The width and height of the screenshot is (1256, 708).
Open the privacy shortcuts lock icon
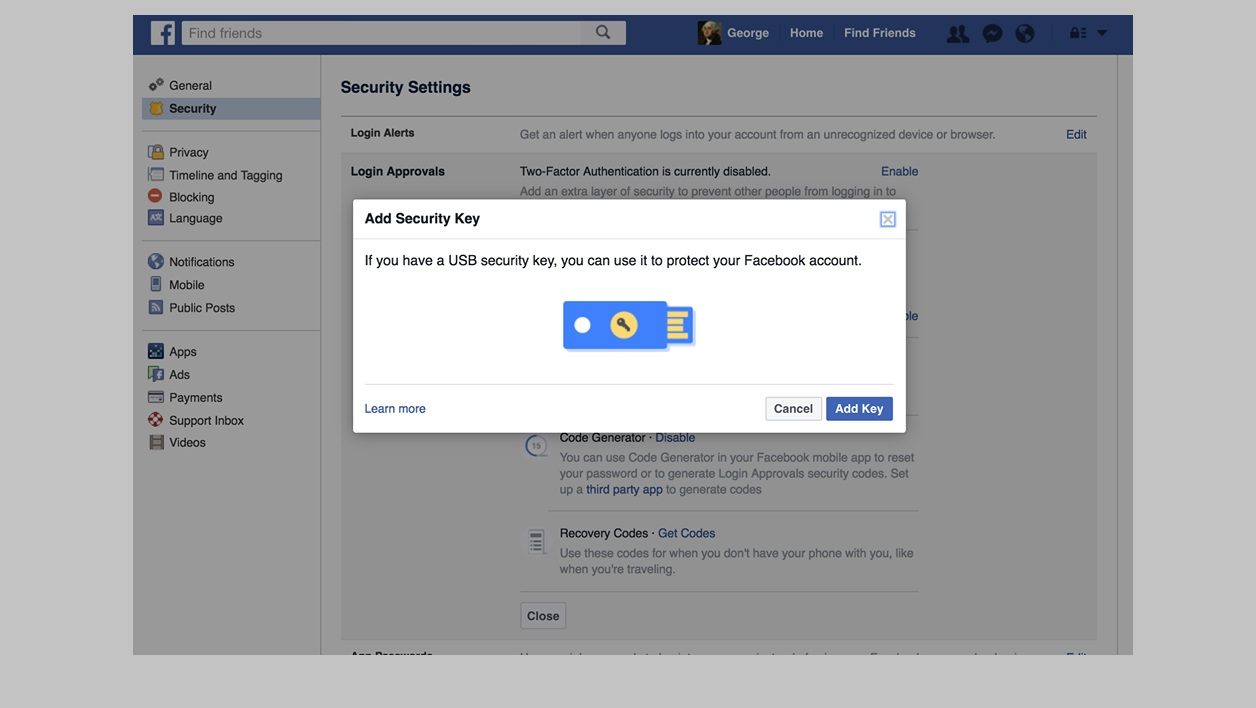coord(1078,33)
